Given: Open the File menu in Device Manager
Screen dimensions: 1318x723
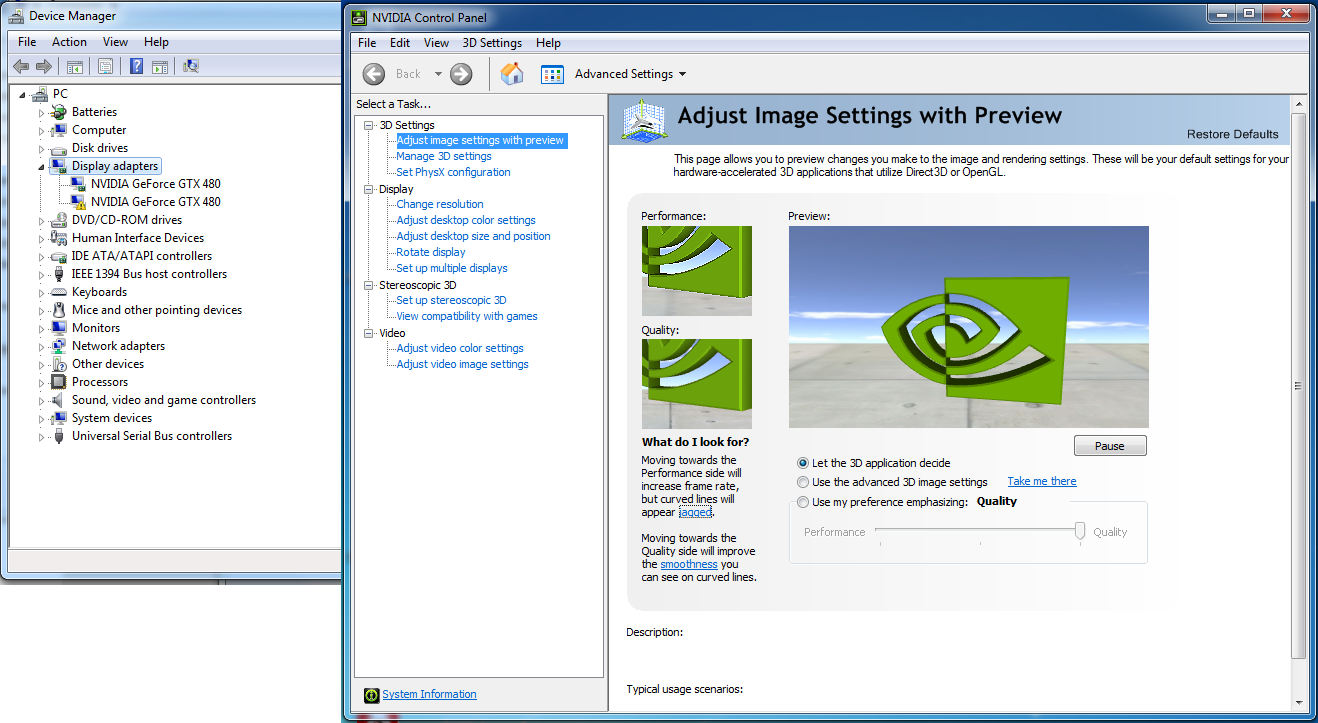Looking at the screenshot, I should [27, 42].
